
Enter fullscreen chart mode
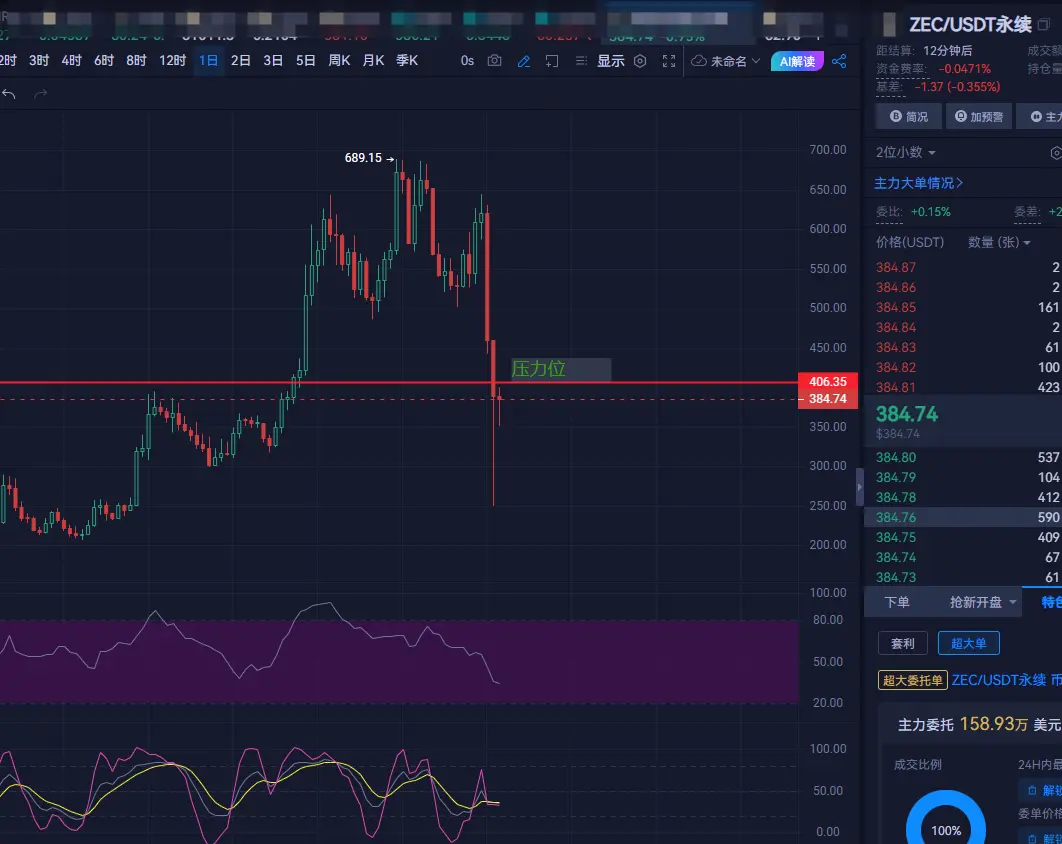(x=669, y=61)
